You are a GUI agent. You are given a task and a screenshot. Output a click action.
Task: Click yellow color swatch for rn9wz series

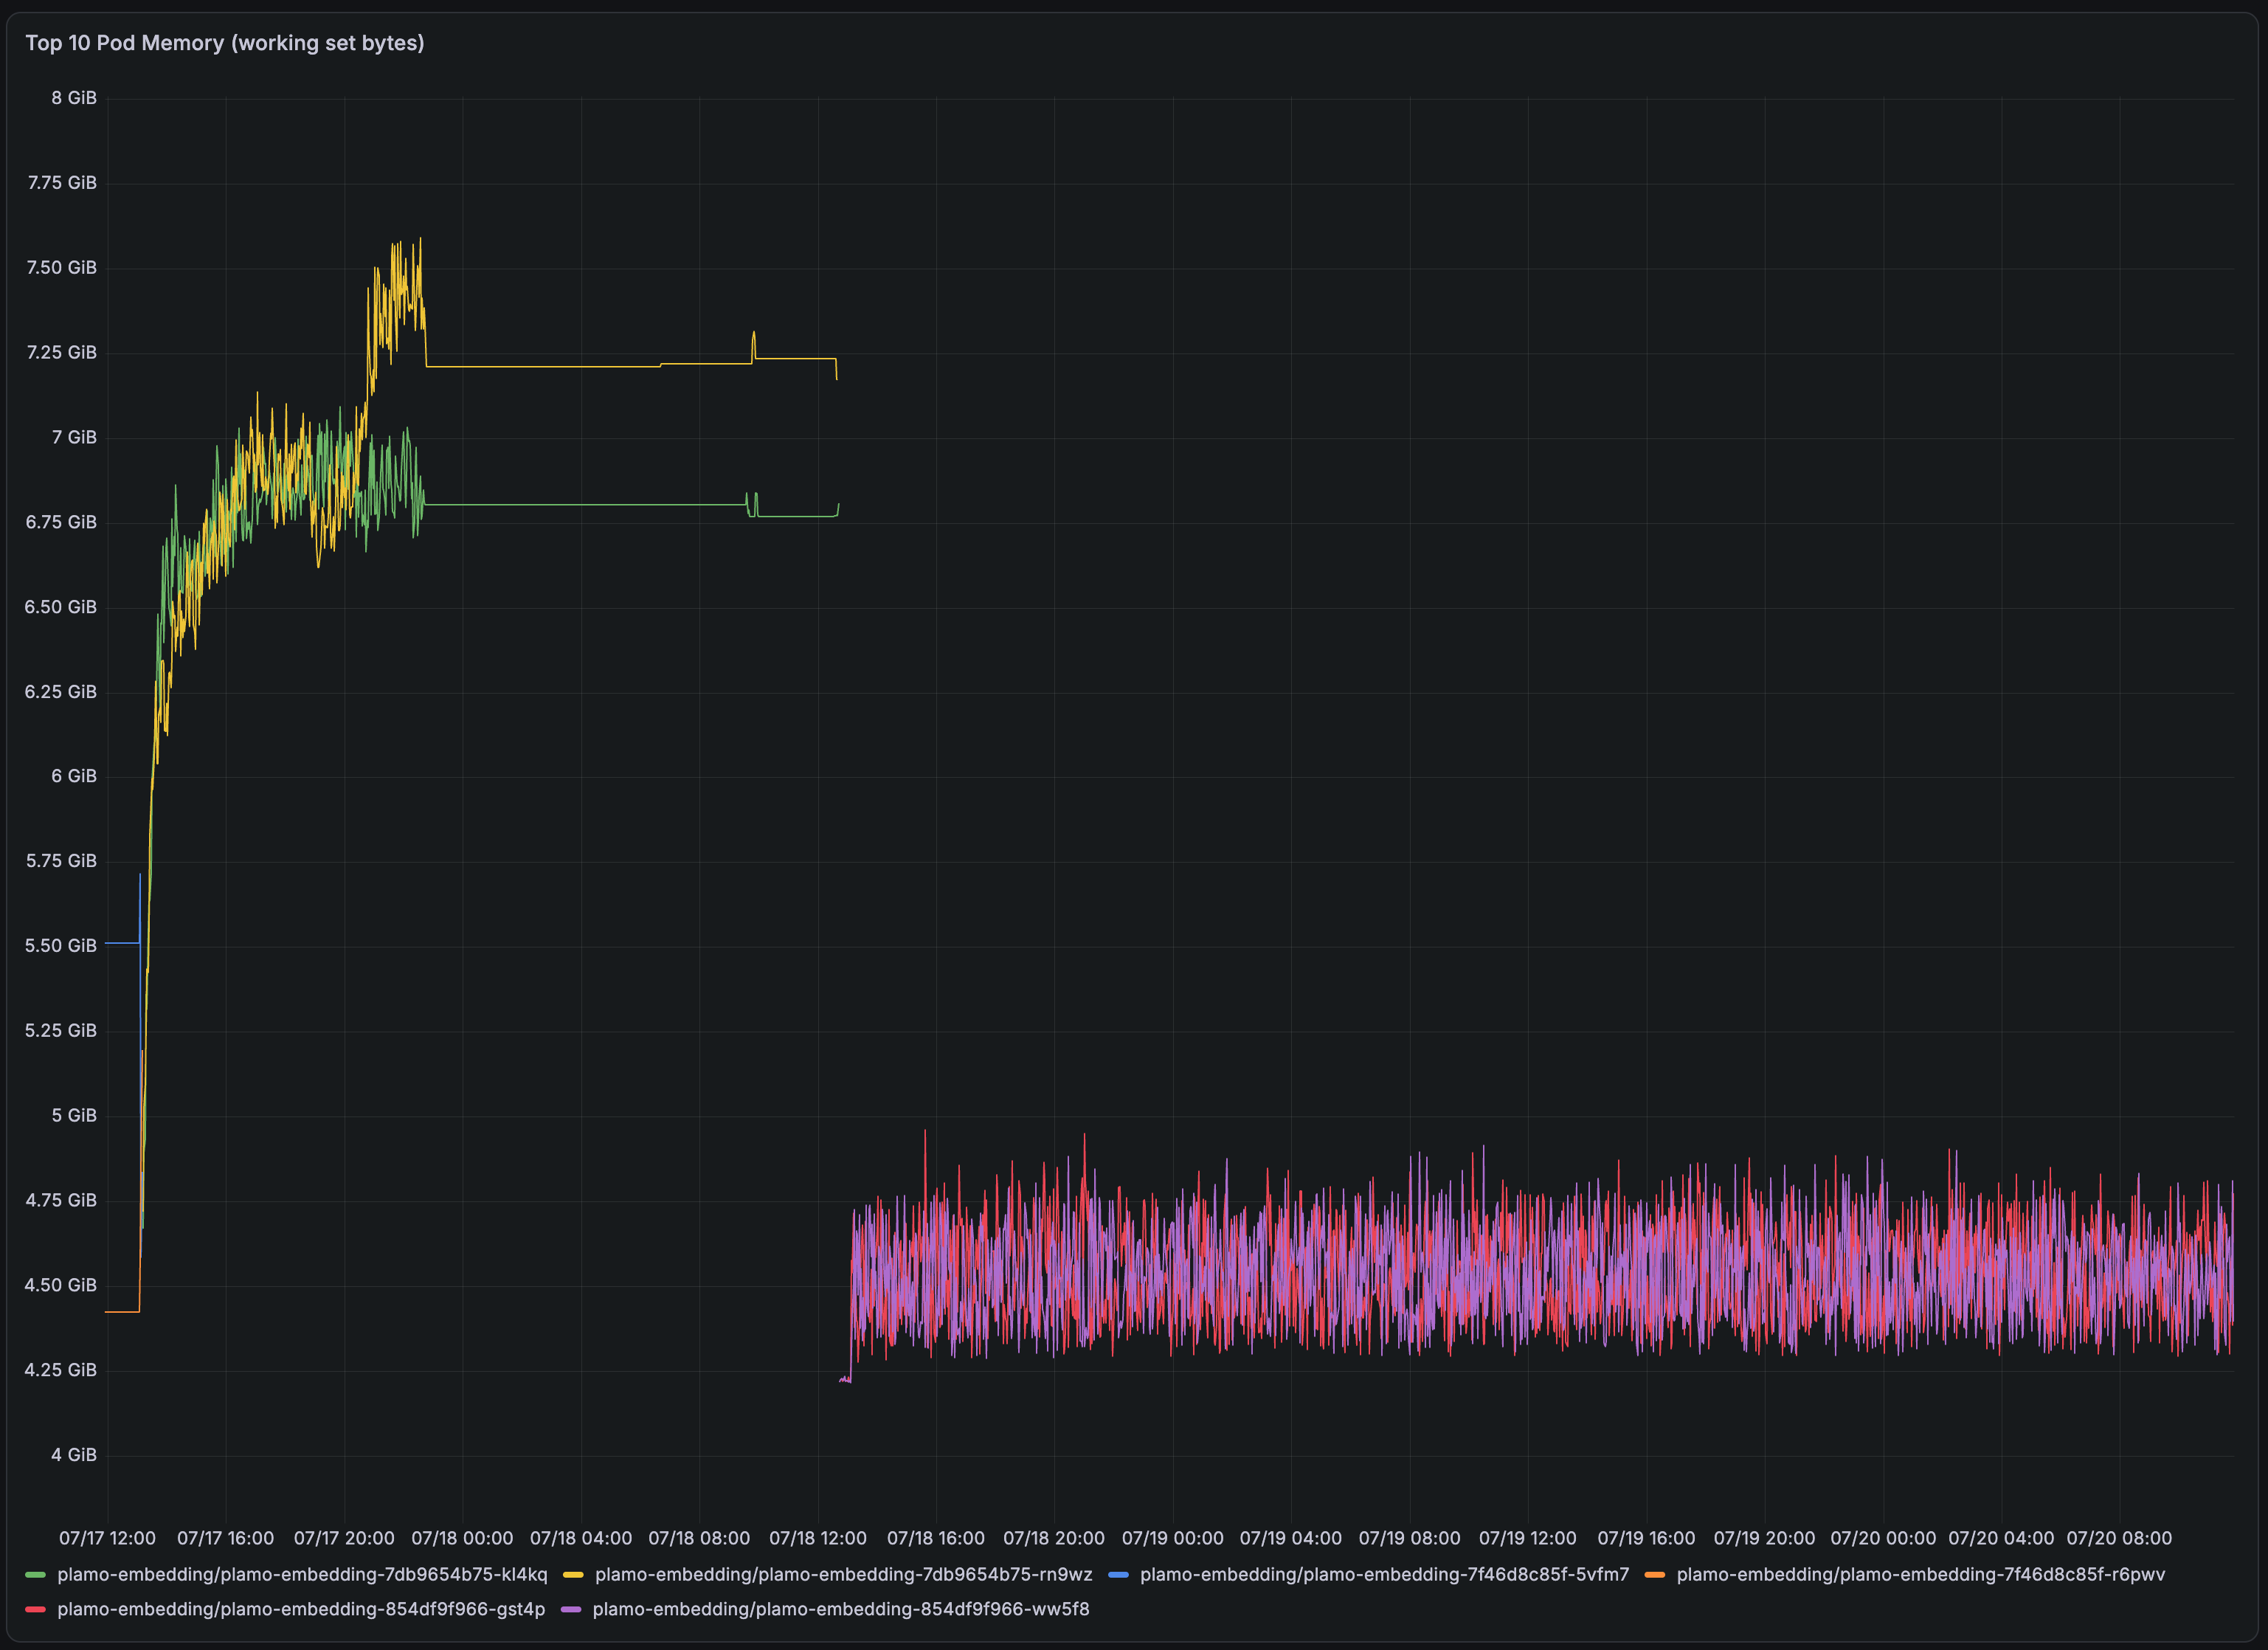pos(573,1575)
